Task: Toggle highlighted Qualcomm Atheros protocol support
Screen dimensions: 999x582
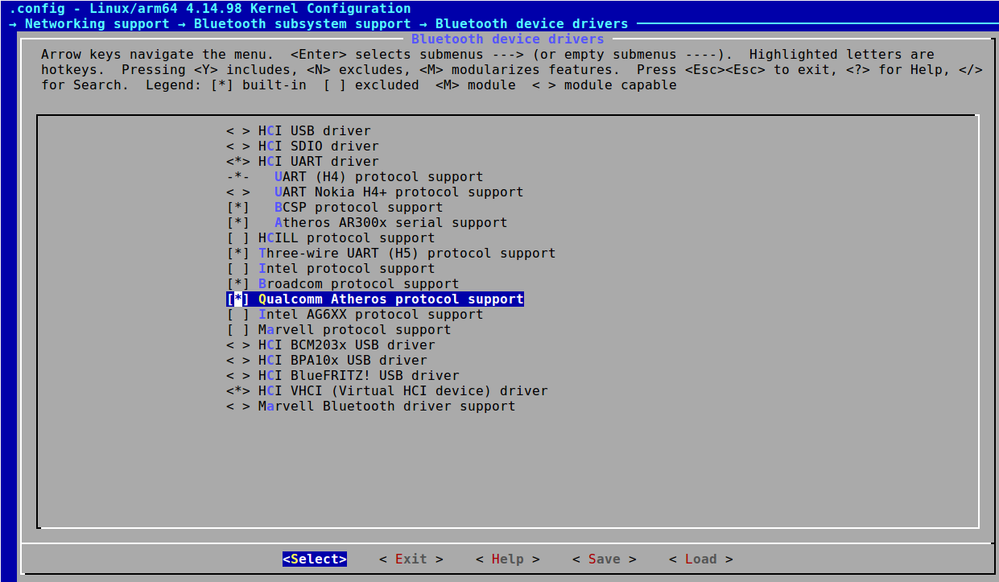Action: coord(375,299)
